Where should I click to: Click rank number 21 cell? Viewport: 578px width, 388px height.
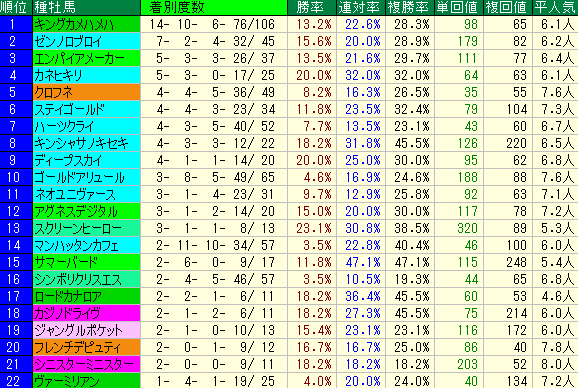[x=16, y=364]
